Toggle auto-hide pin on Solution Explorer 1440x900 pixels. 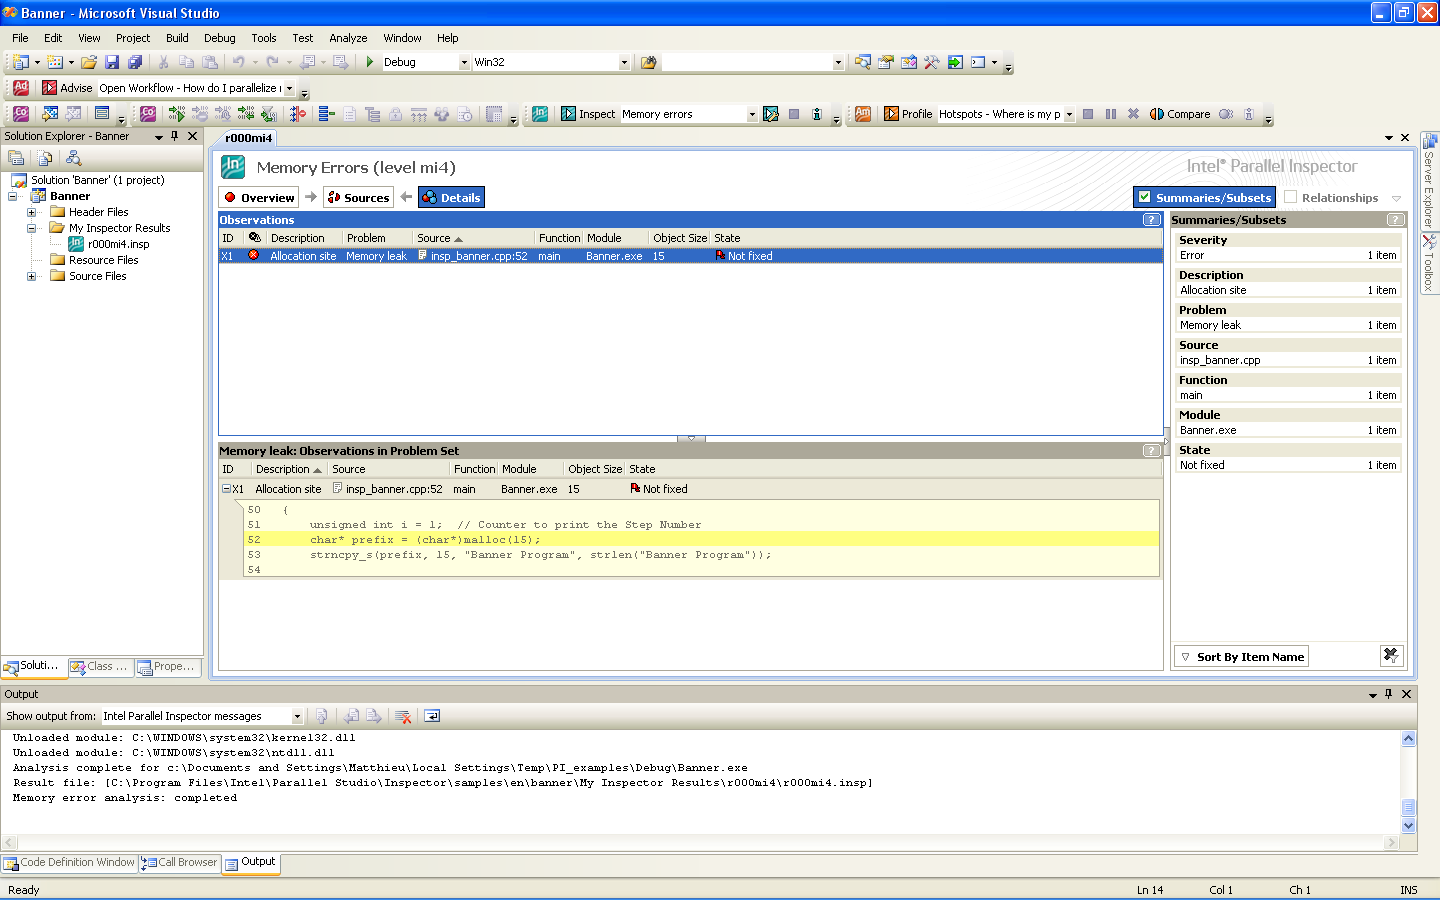(x=175, y=136)
